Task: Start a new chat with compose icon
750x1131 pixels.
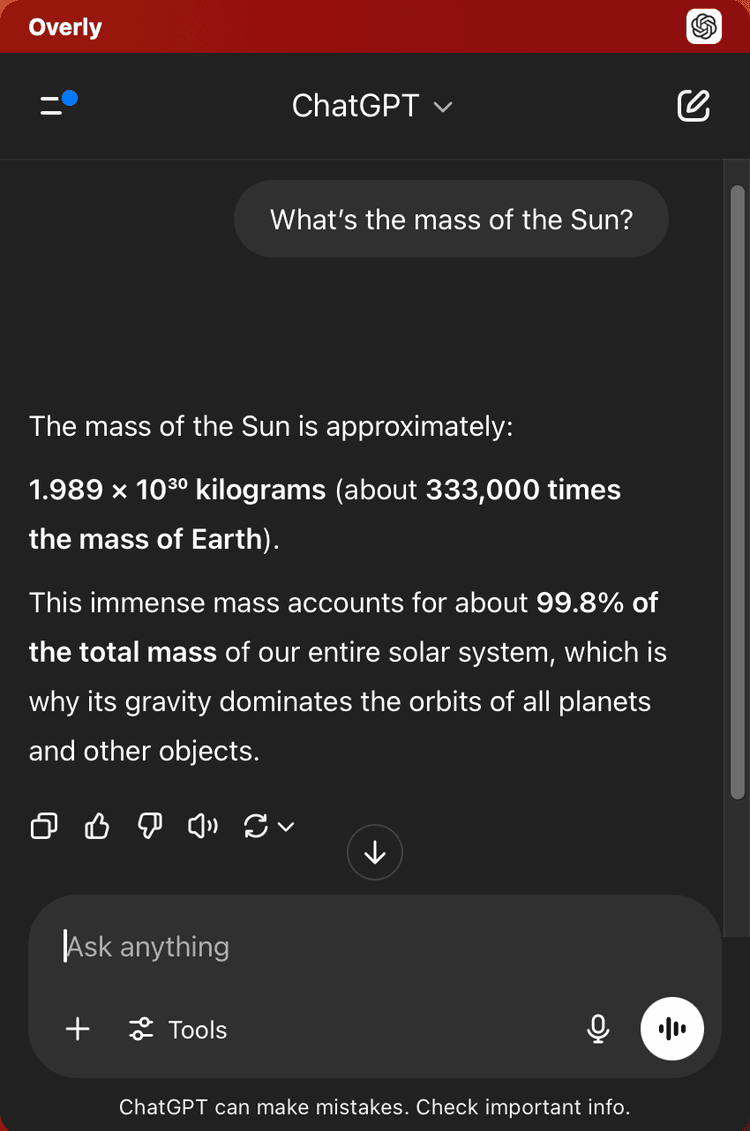Action: [693, 106]
